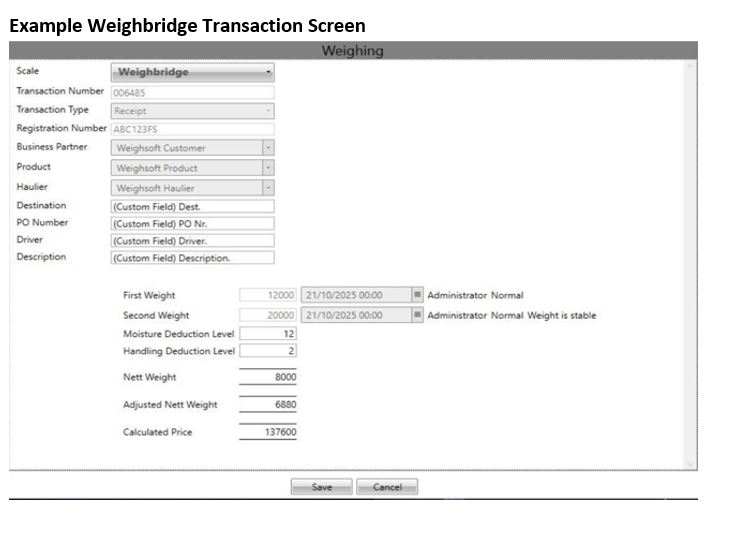
Task: Click the Save button
Action: [322, 487]
